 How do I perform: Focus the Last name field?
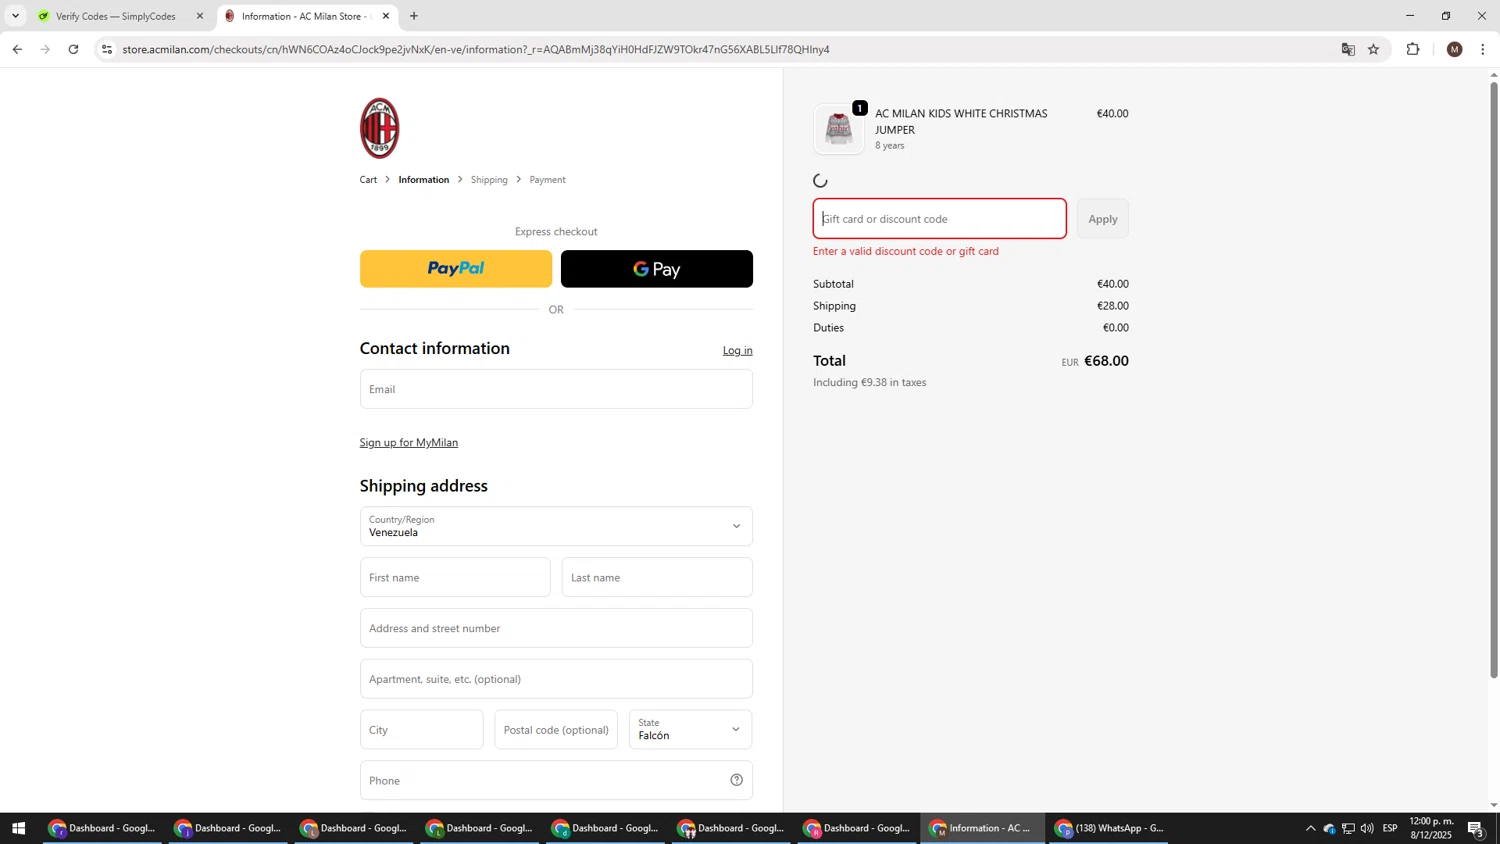point(657,577)
